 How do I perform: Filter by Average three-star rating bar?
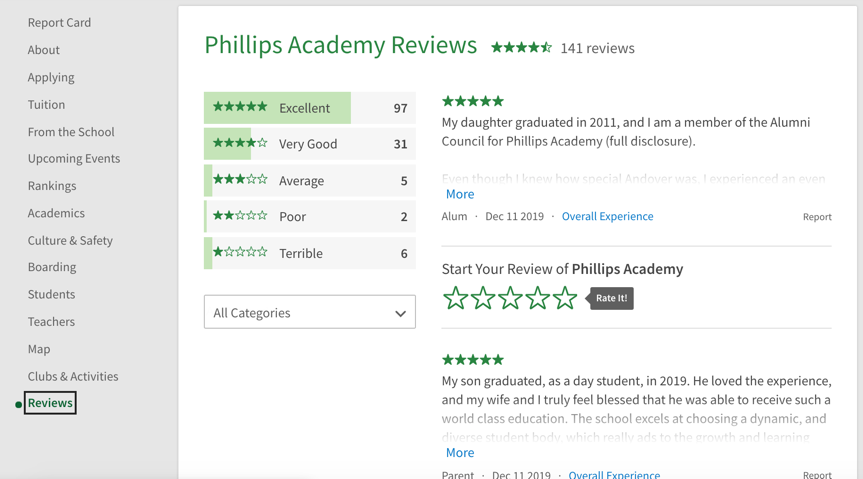point(310,181)
